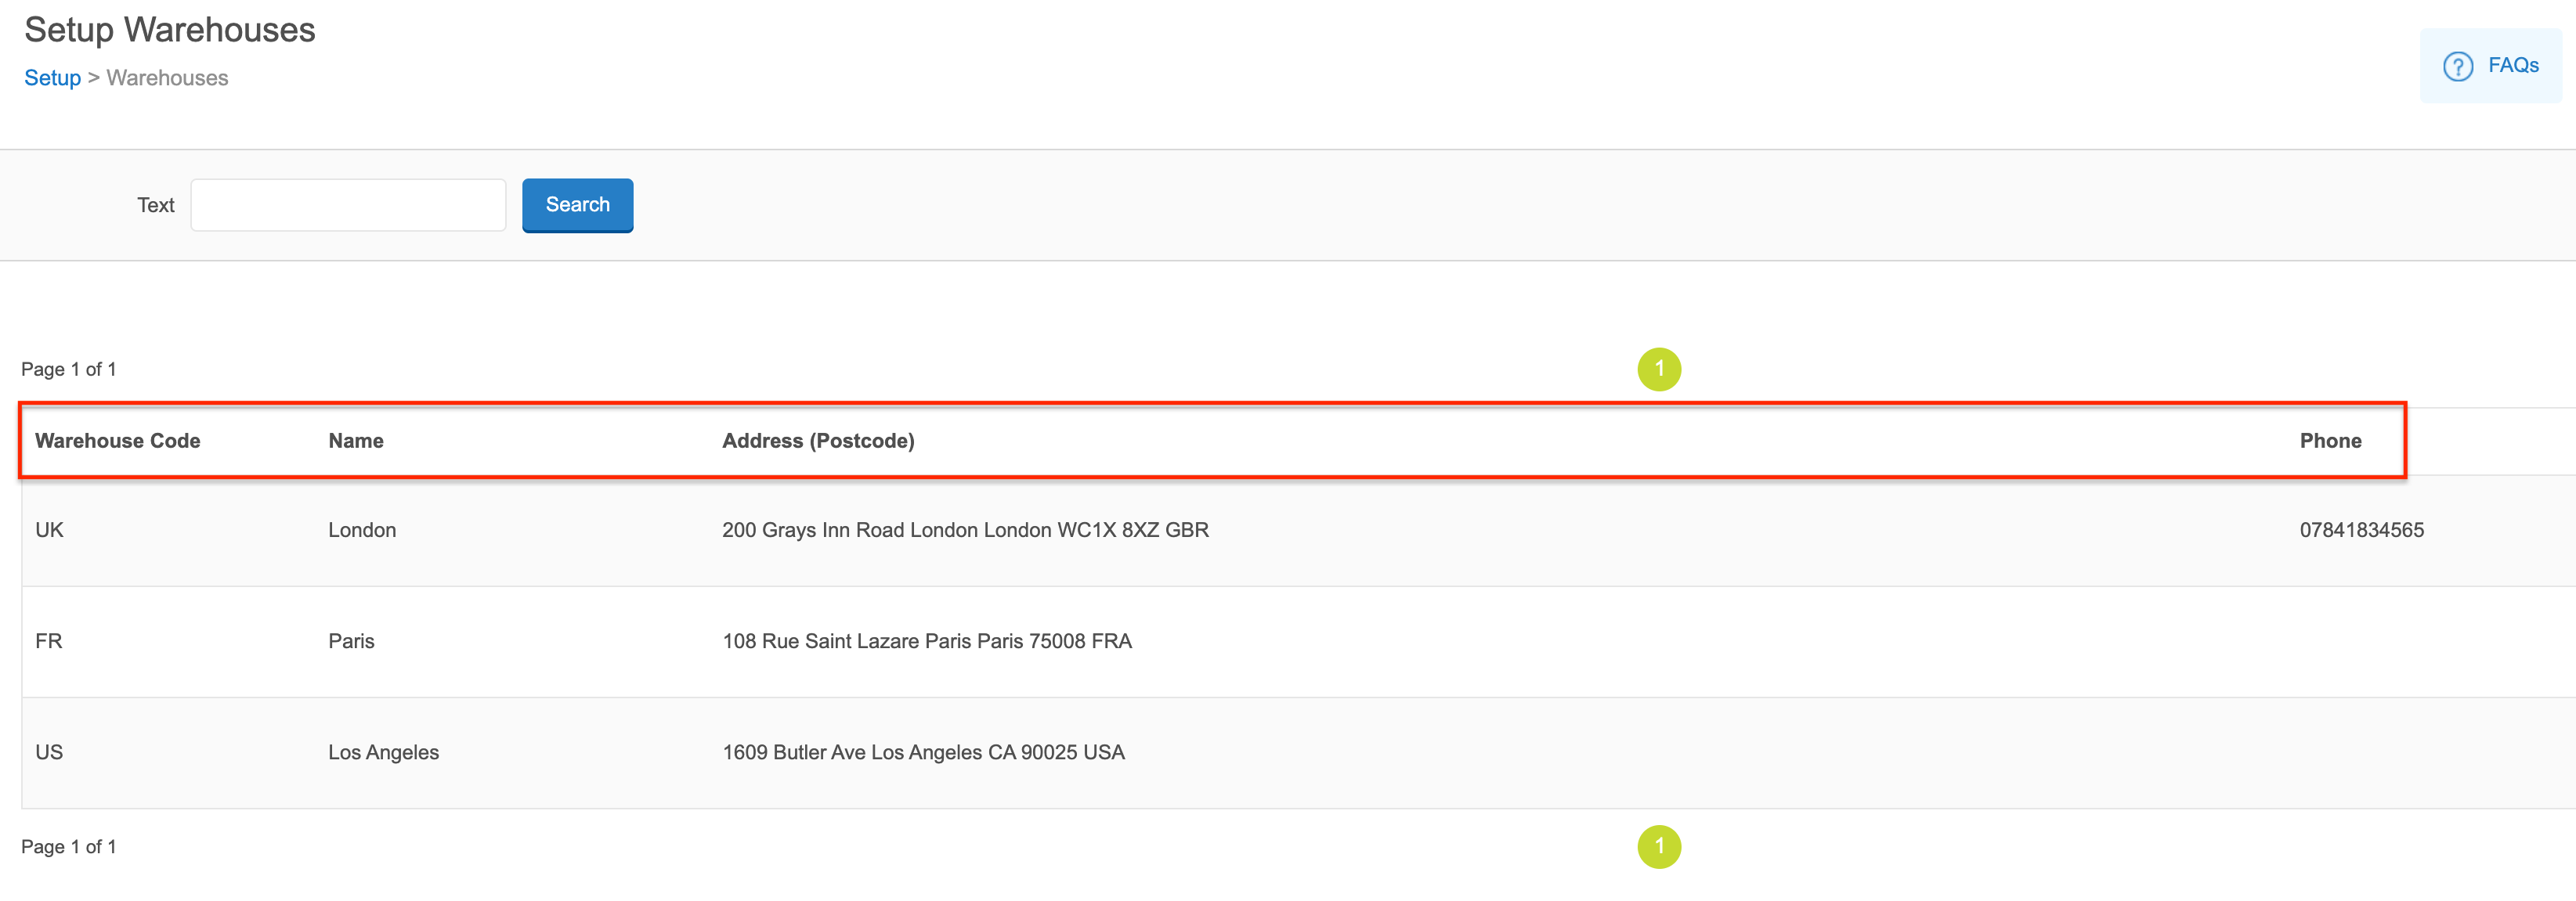Click the London warehouse name
The image size is (2576, 901).
click(362, 530)
